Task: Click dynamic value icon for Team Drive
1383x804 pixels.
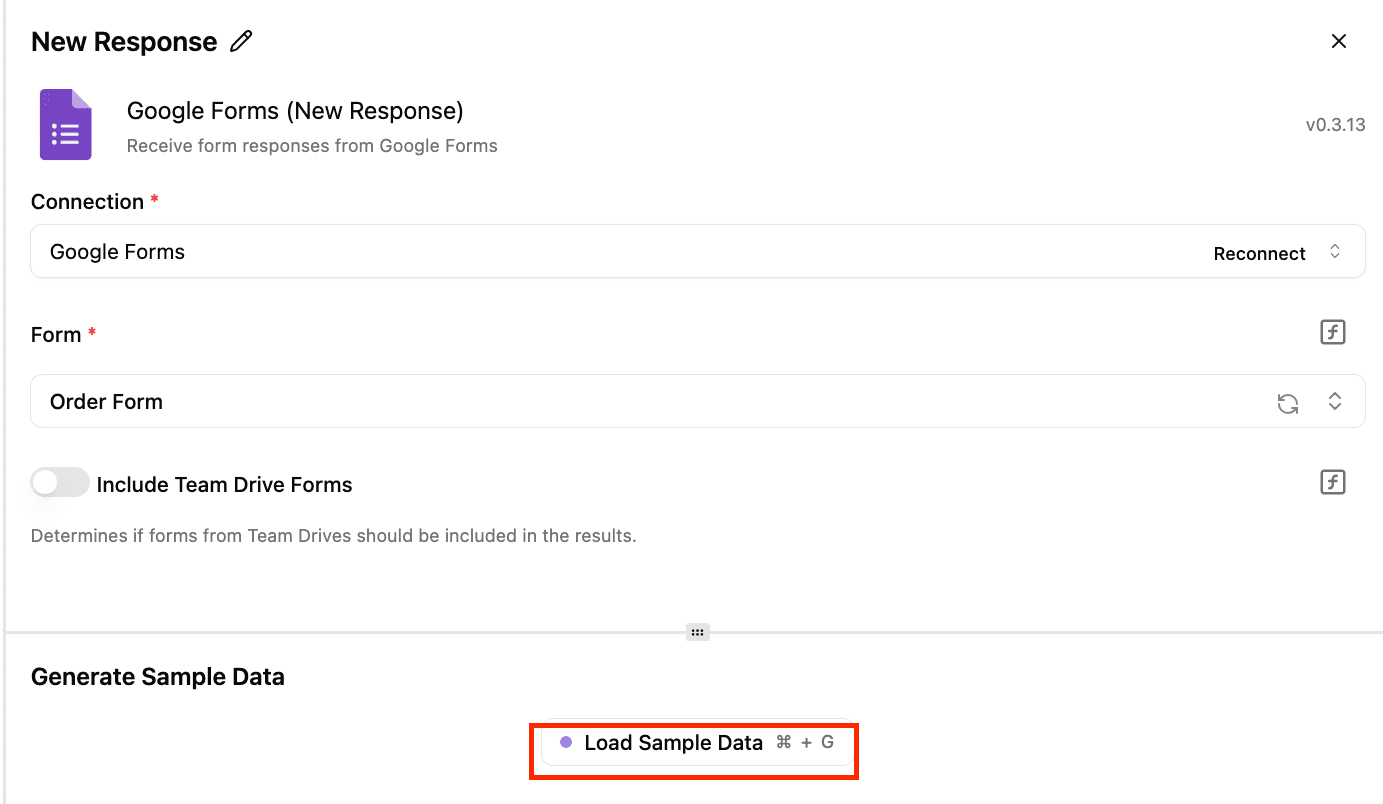Action: click(x=1332, y=483)
